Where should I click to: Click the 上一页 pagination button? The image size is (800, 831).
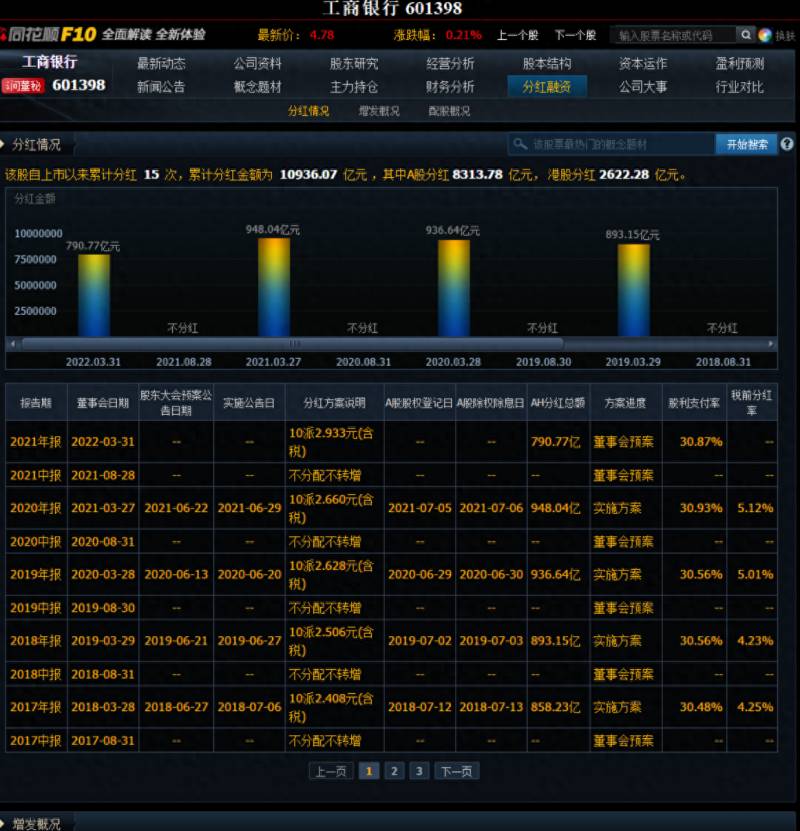point(331,771)
